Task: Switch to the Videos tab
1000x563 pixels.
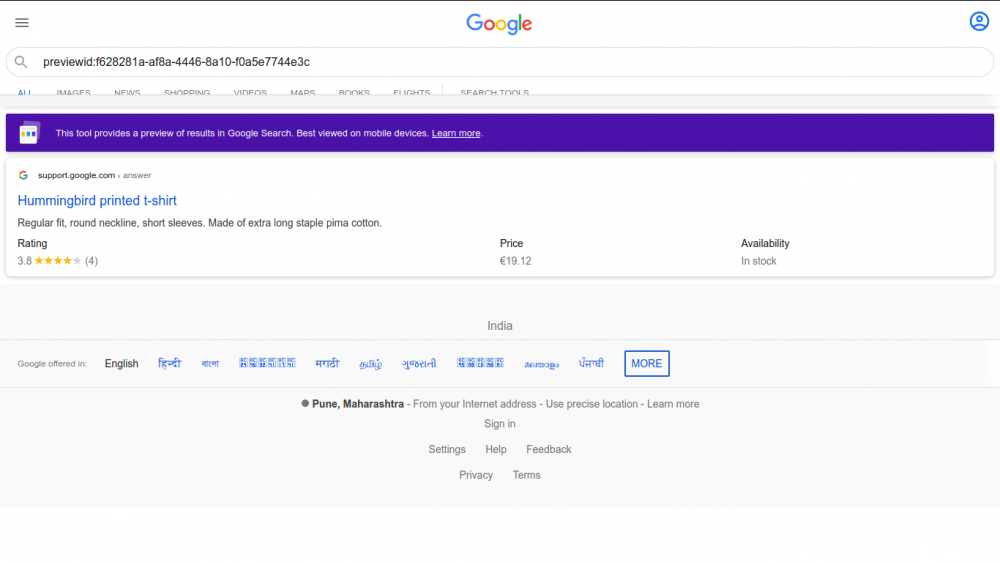Action: click(250, 92)
